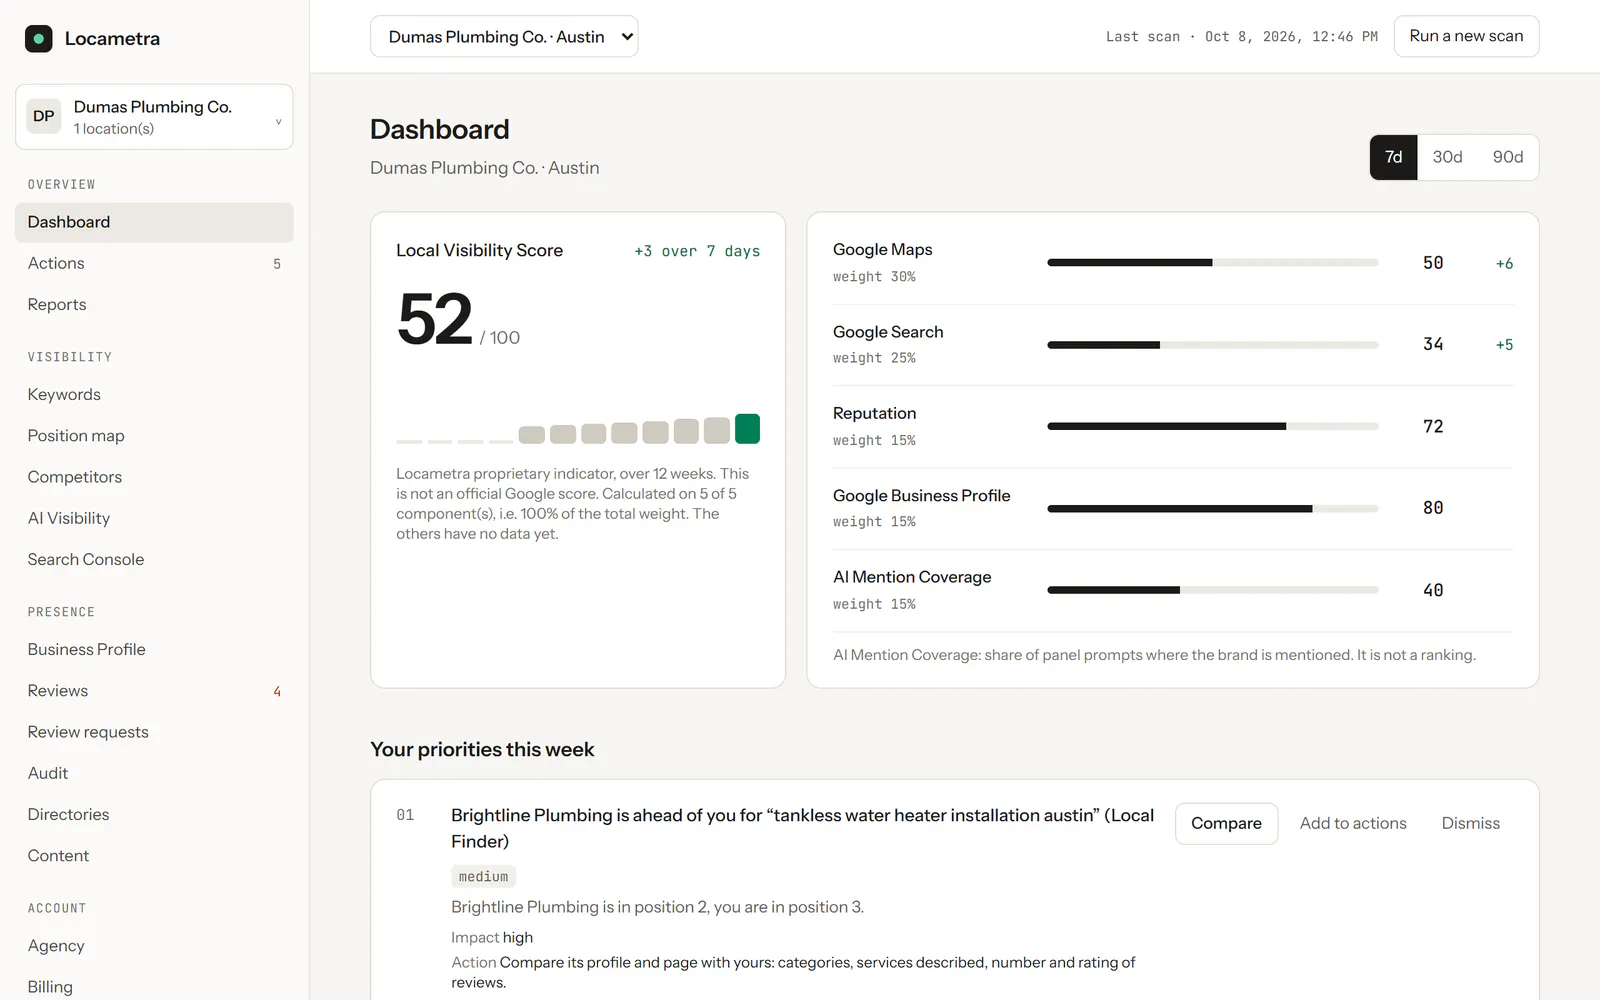
Task: Click the Locametra logo icon
Action: 38,39
